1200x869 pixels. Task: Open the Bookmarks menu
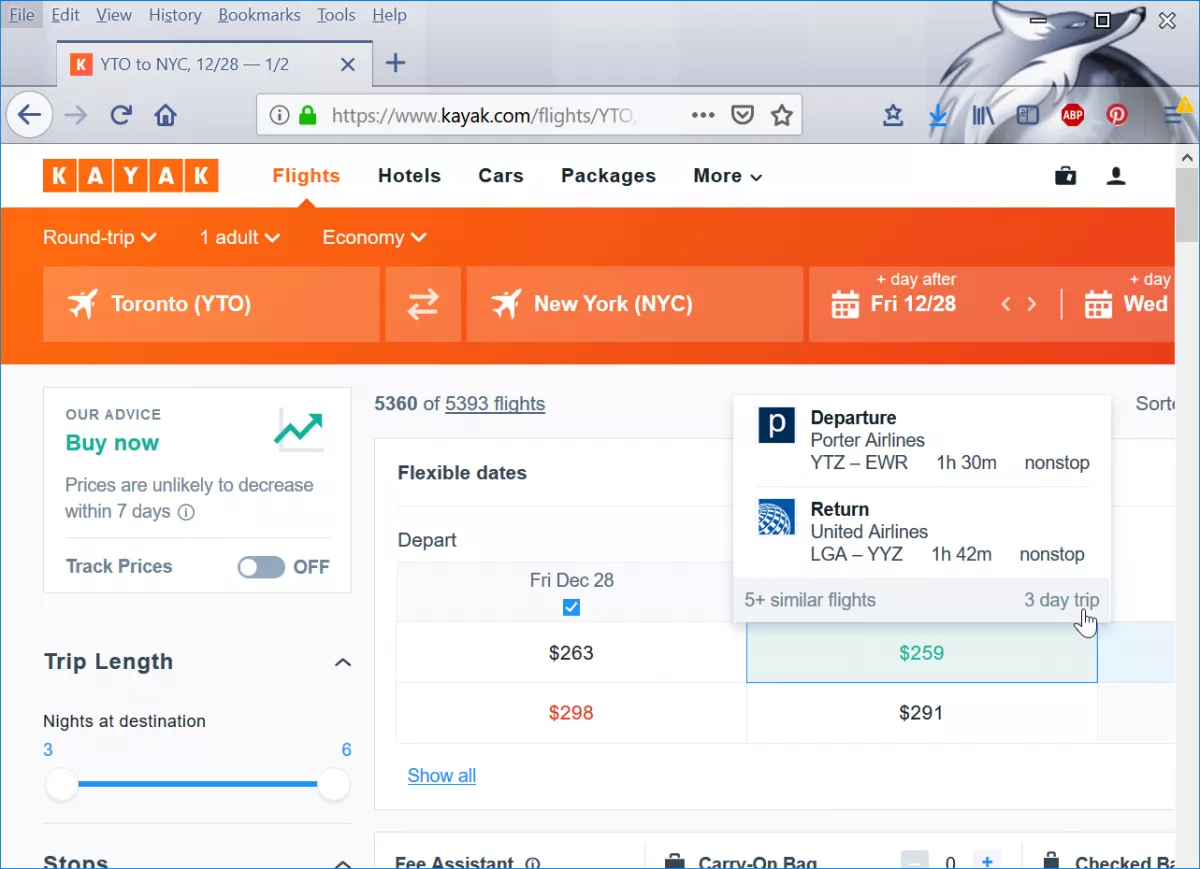[x=260, y=15]
